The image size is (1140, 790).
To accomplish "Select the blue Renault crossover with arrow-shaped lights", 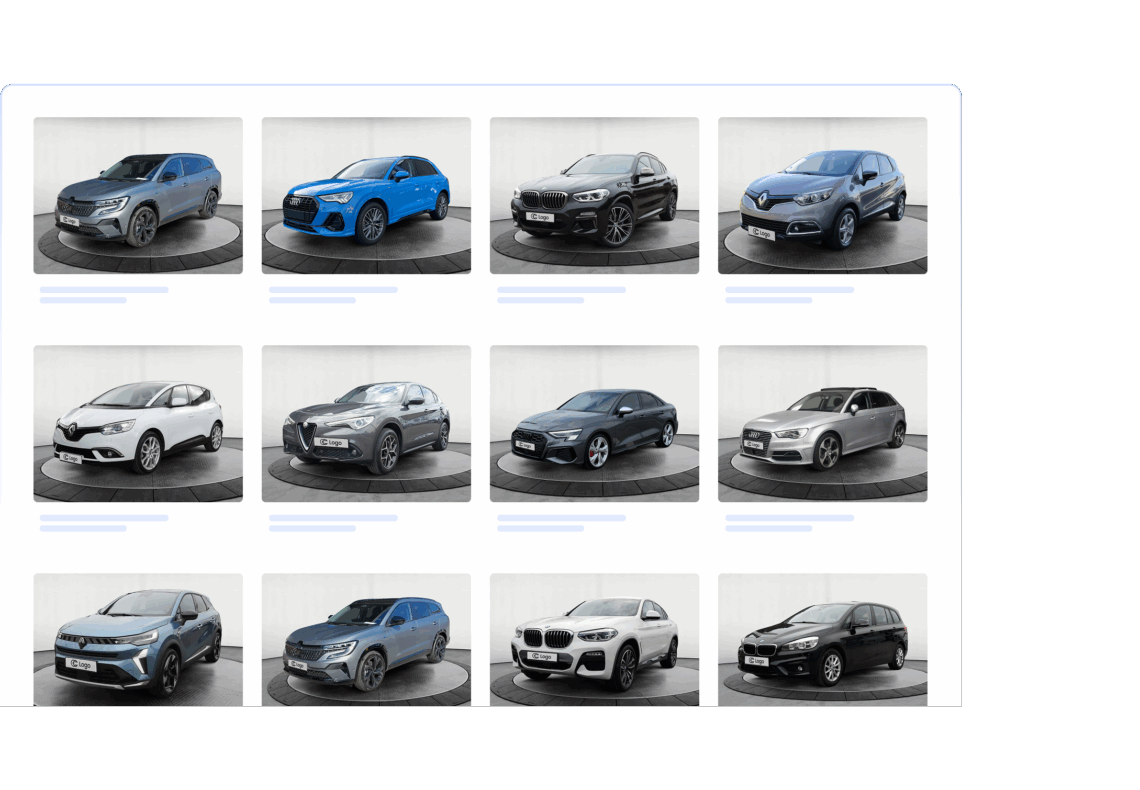I will [x=138, y=640].
